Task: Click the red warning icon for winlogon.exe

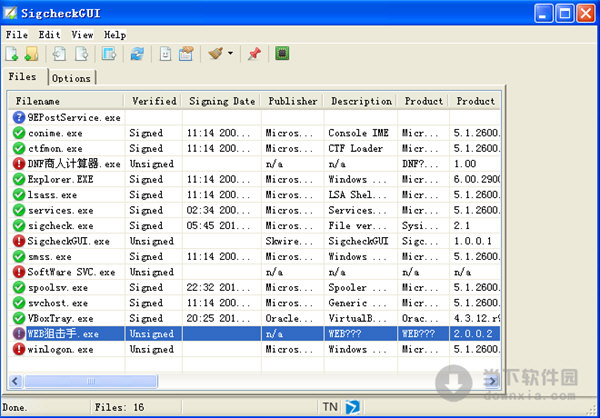Action: (19, 349)
